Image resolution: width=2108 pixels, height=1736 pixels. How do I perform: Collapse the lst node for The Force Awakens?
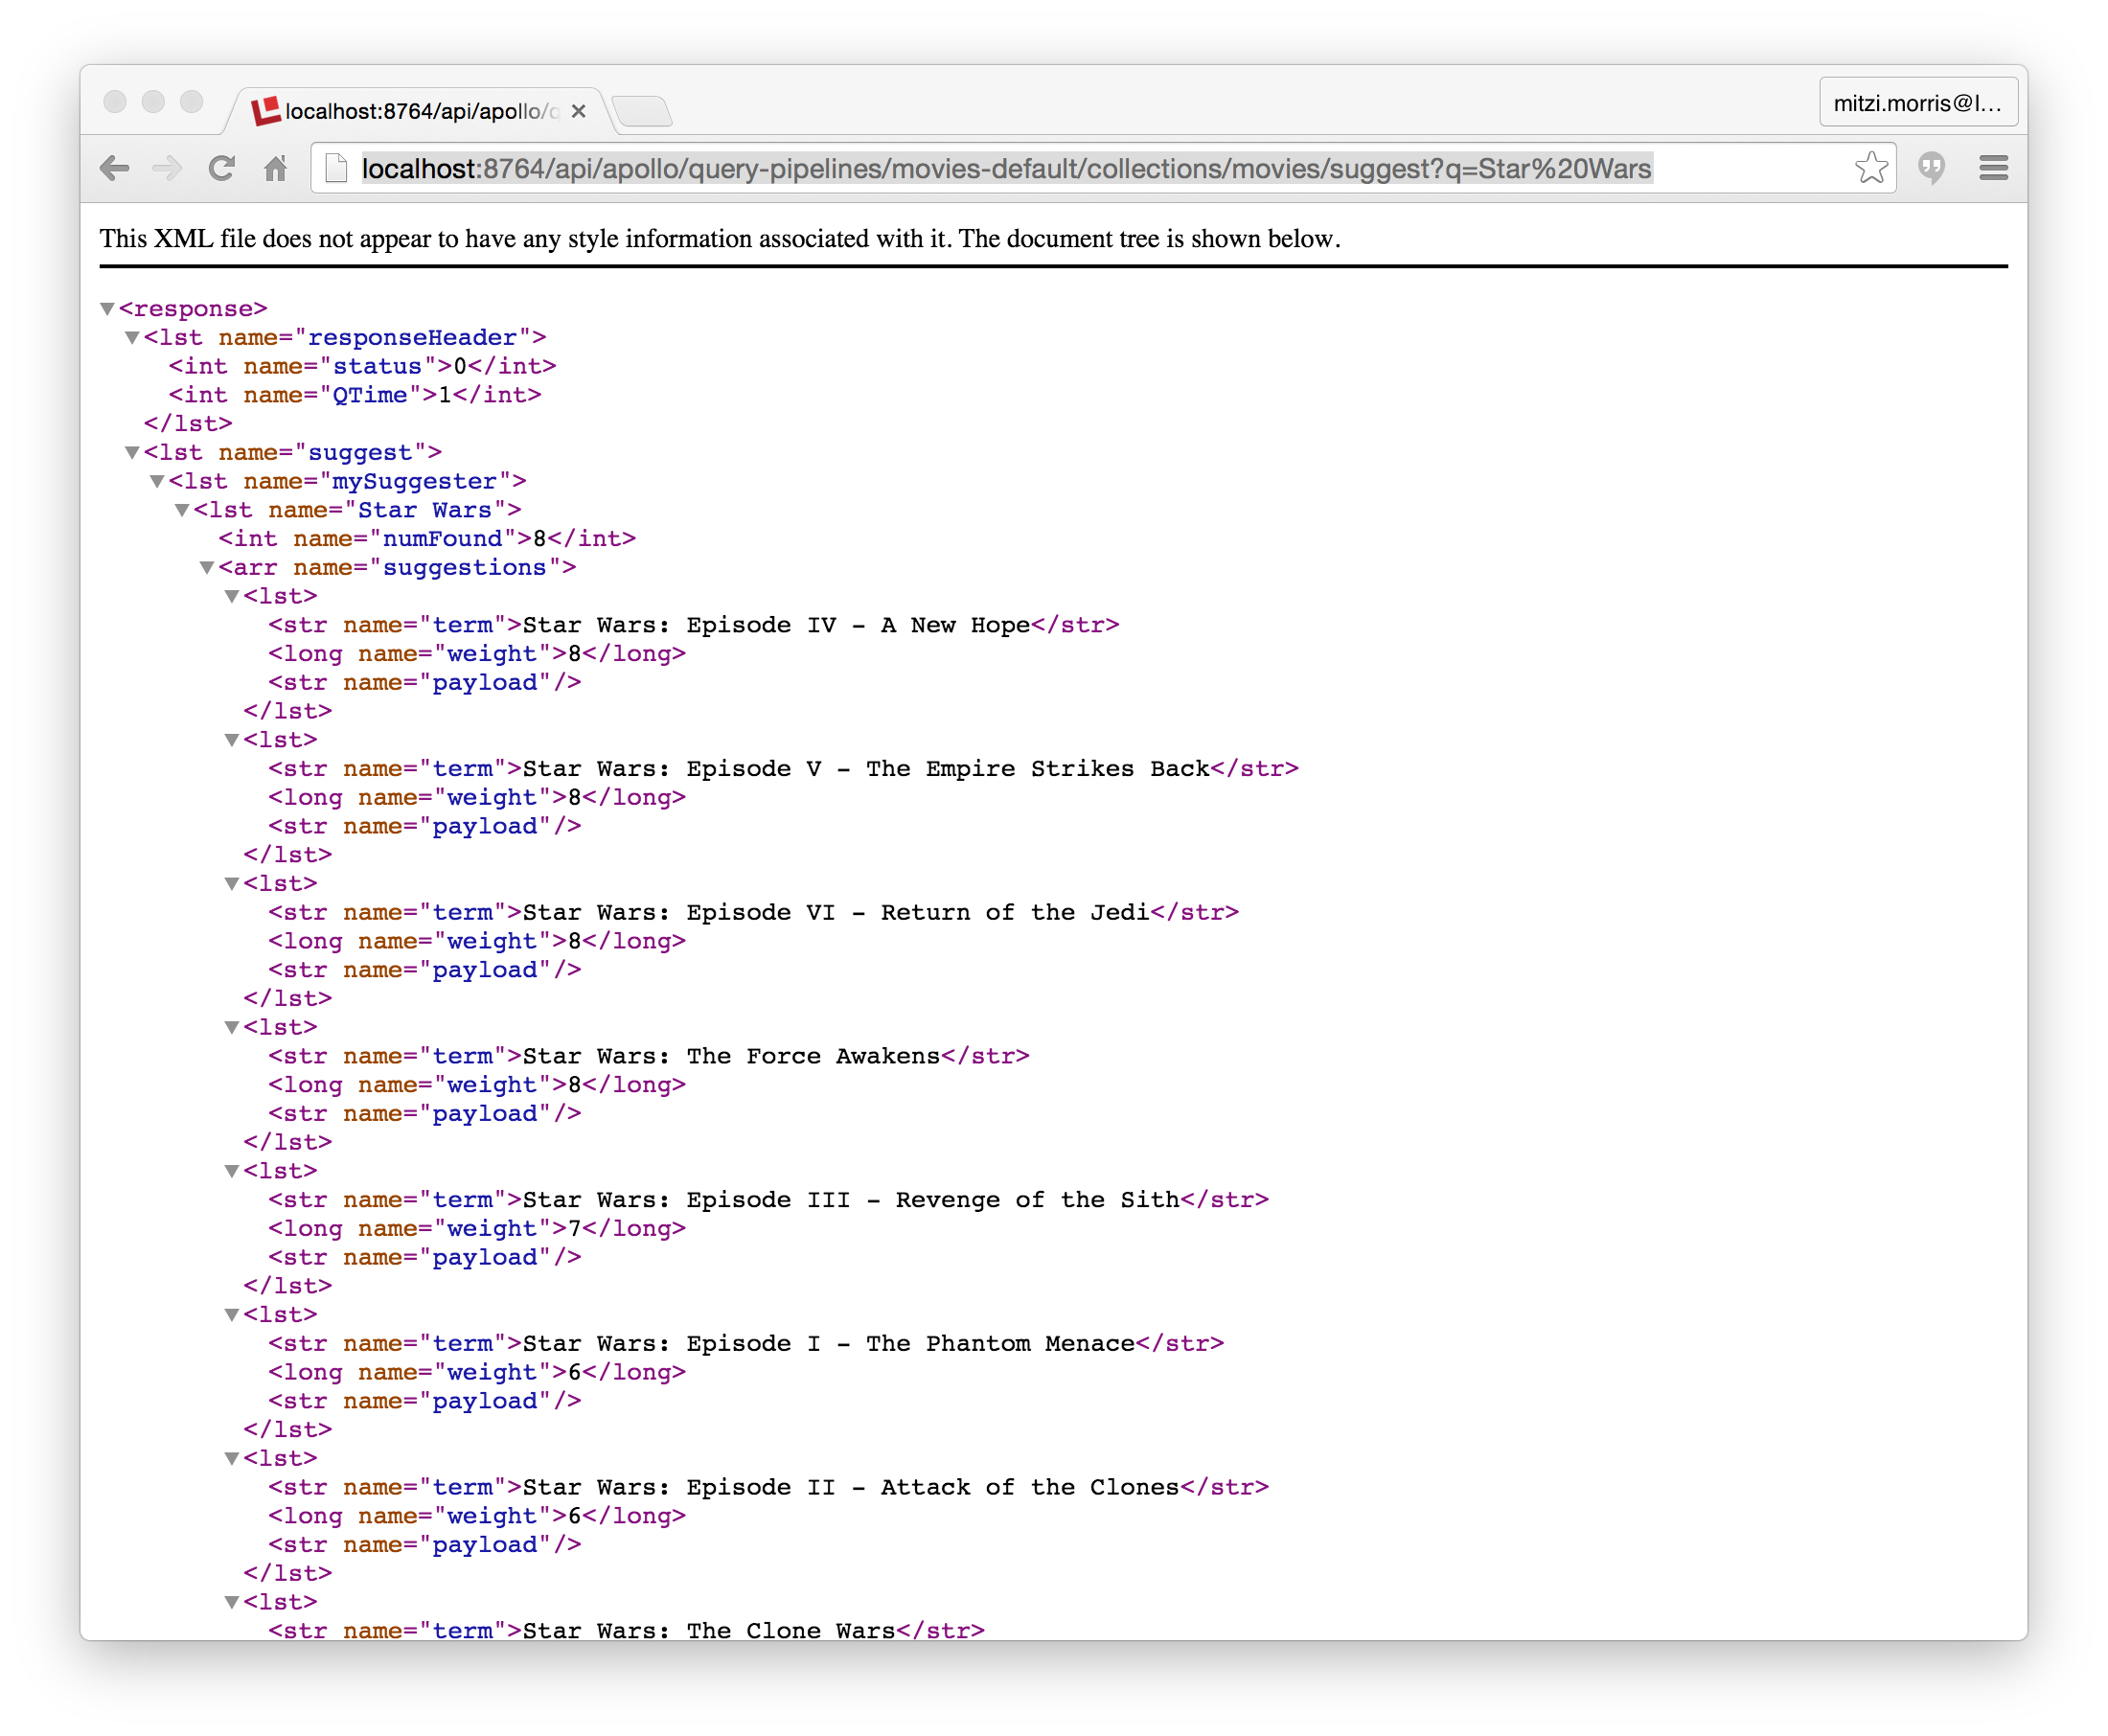point(232,1028)
